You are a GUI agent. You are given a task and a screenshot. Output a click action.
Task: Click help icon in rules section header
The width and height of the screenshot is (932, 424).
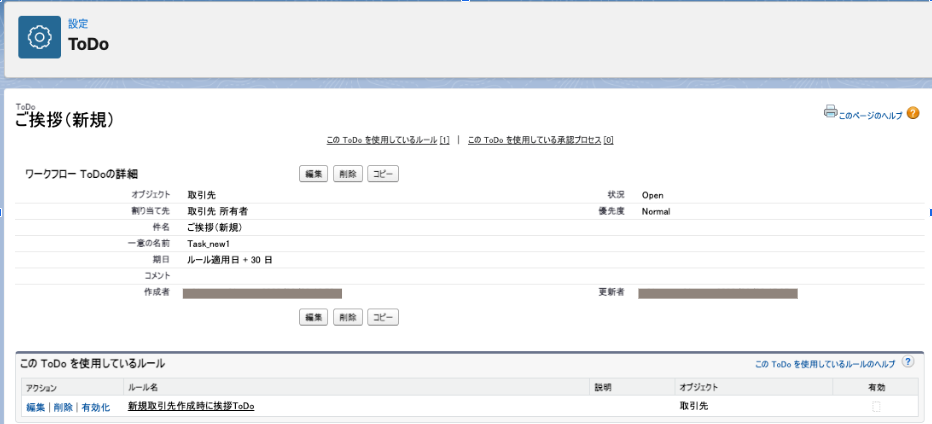908,362
